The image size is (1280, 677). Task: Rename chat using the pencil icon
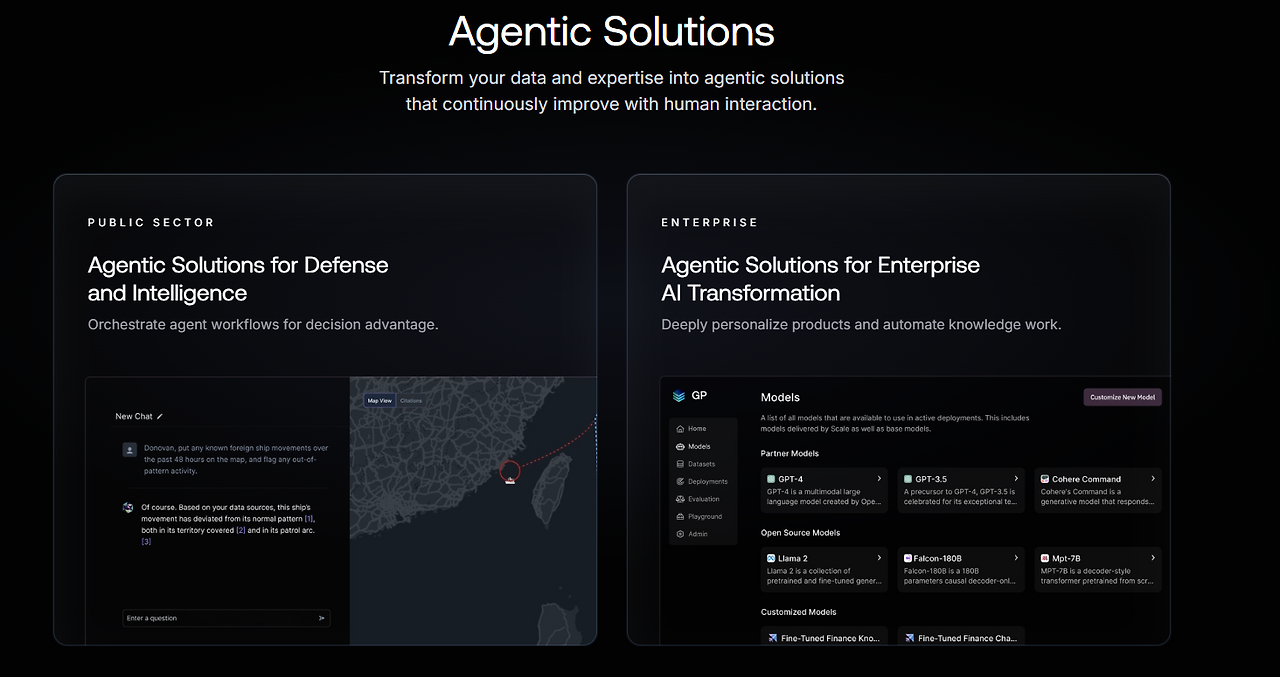pos(157,416)
